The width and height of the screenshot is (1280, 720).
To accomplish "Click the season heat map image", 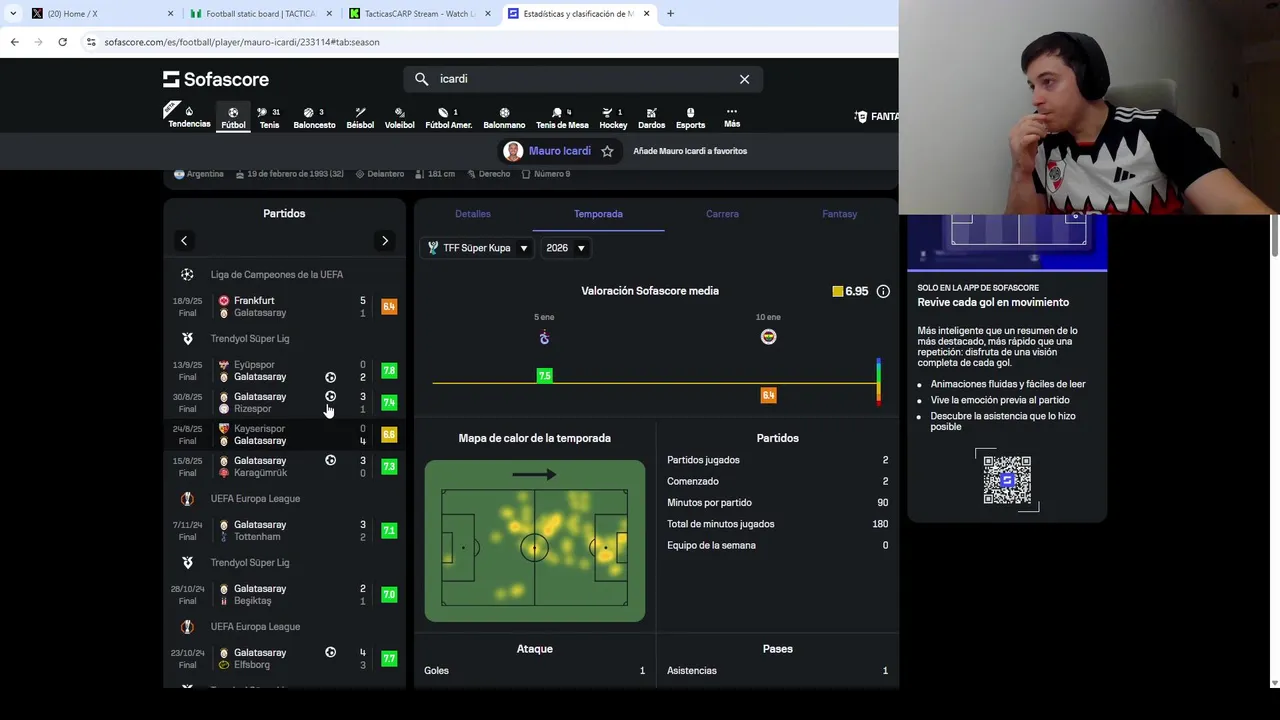I will coord(535,541).
